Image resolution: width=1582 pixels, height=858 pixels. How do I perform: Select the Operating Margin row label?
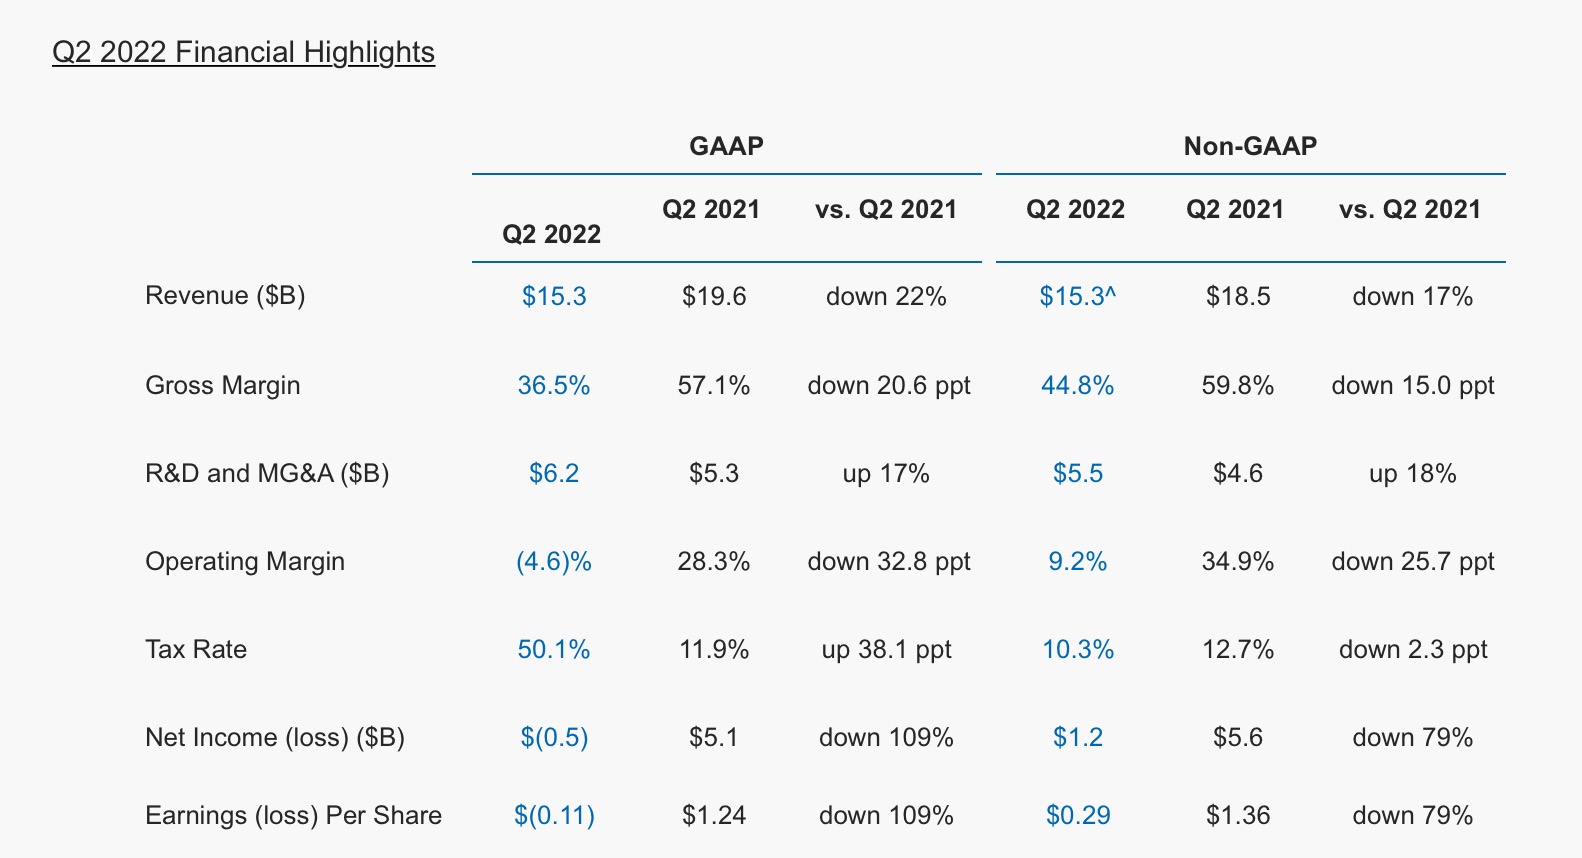coord(245,561)
